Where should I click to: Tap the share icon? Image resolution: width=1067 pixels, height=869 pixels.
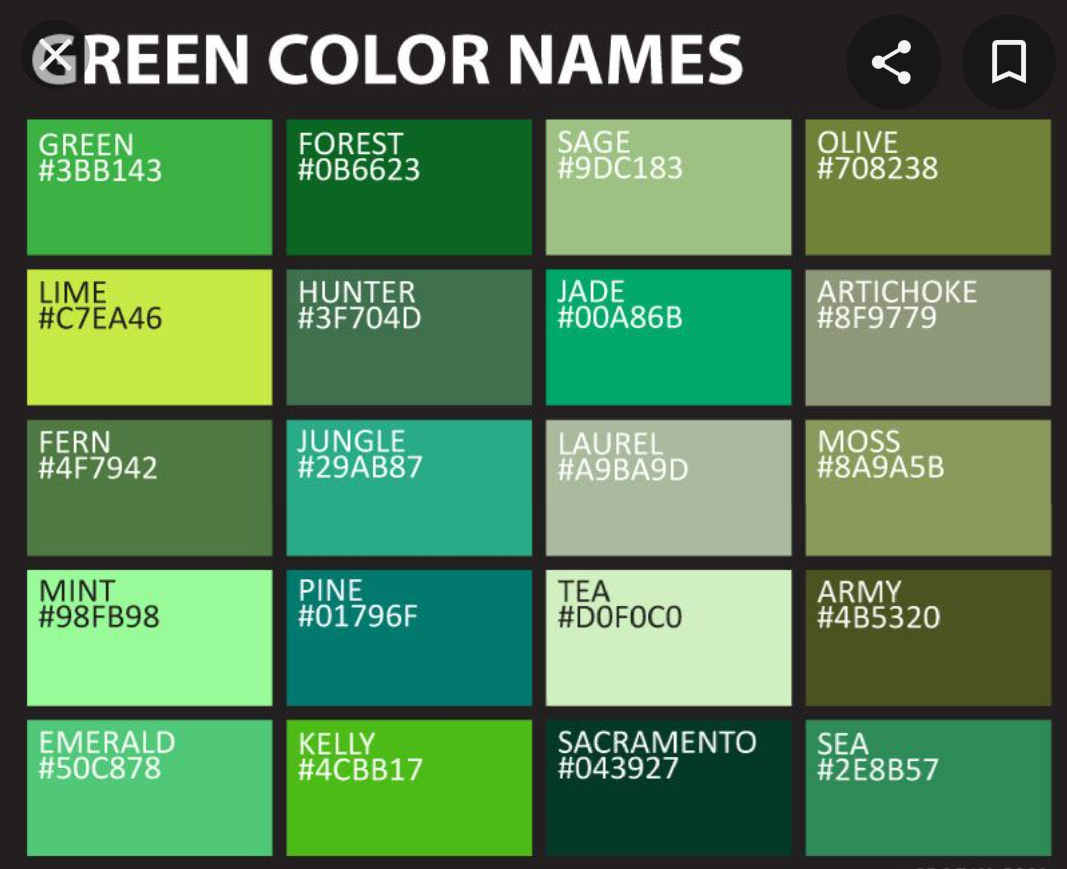891,62
